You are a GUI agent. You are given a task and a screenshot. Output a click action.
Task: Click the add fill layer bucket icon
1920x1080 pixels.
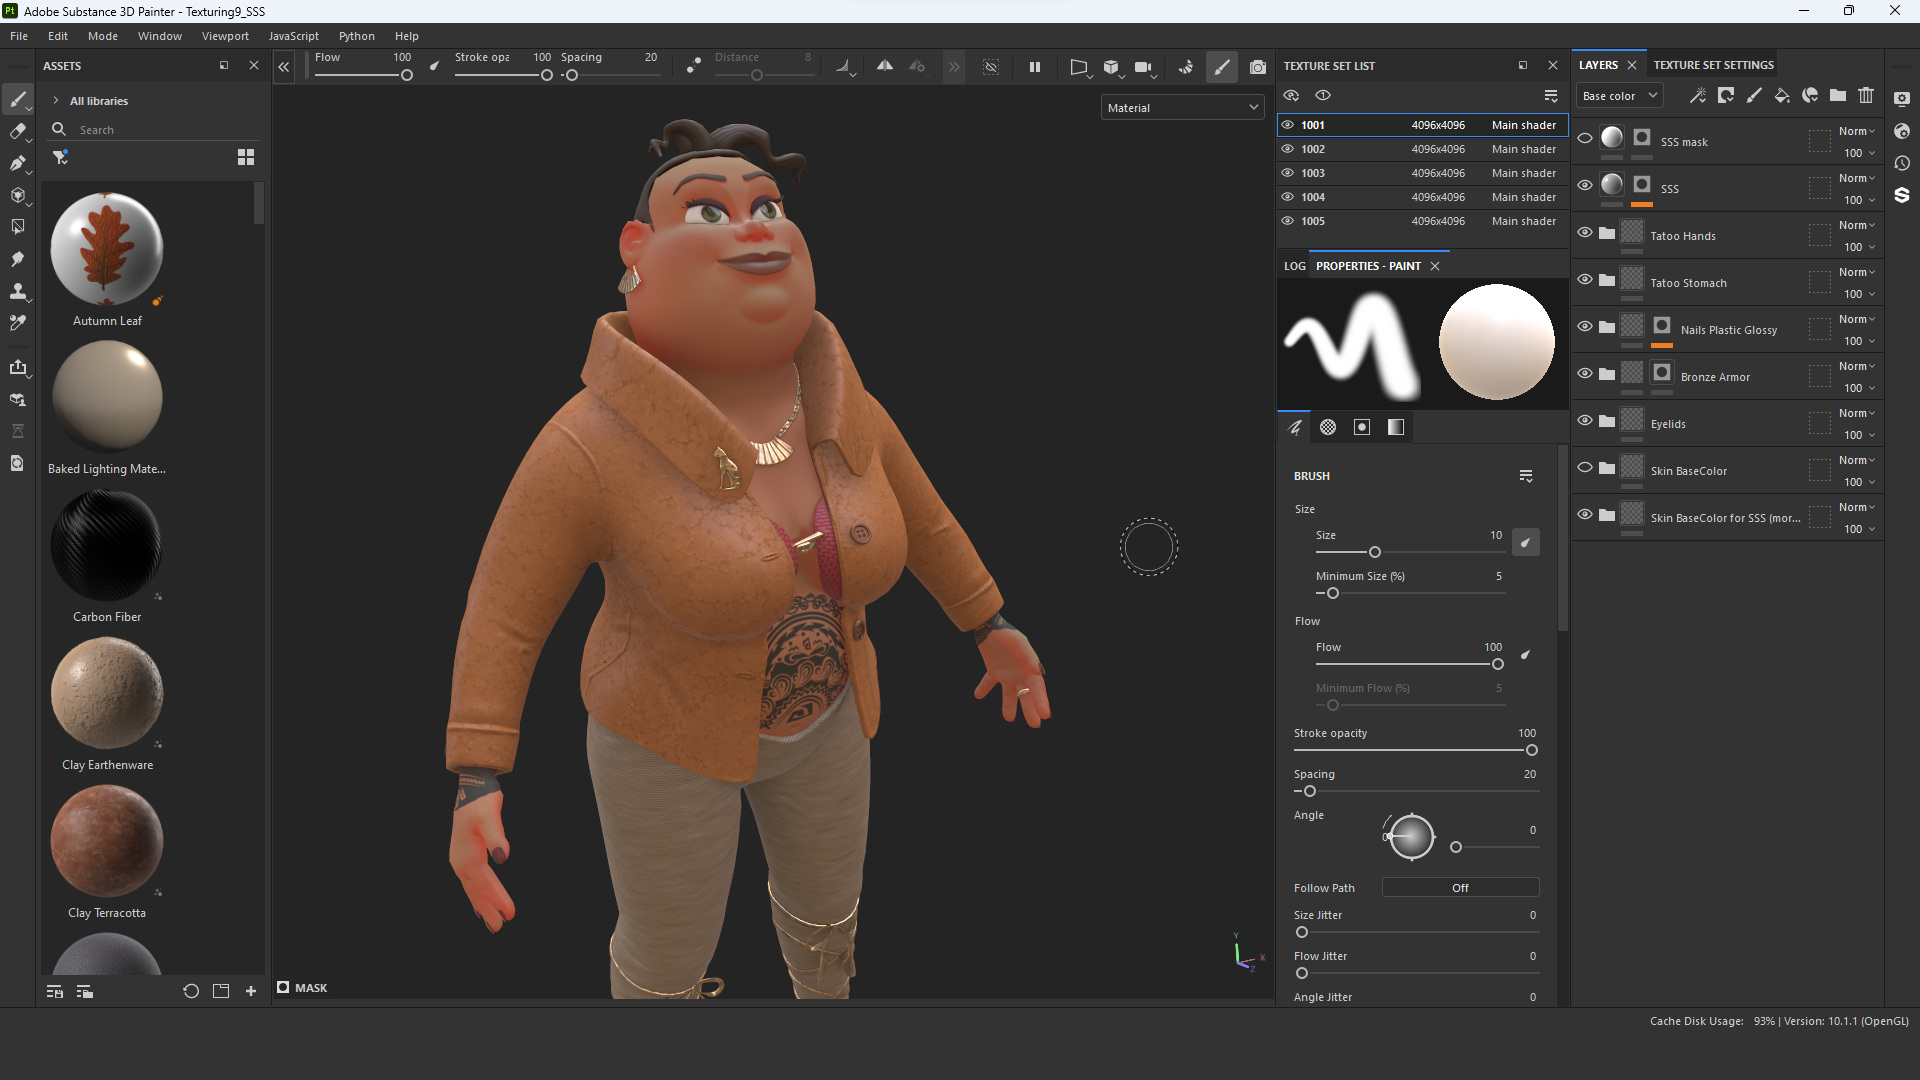(1782, 96)
